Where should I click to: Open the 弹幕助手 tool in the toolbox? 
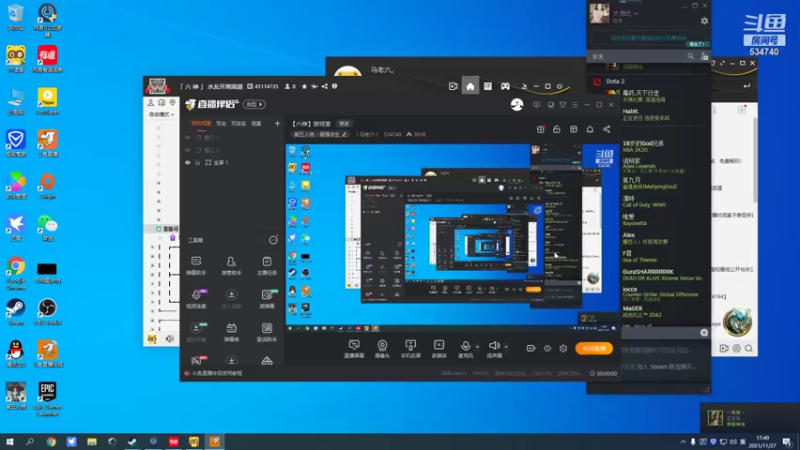(196, 265)
